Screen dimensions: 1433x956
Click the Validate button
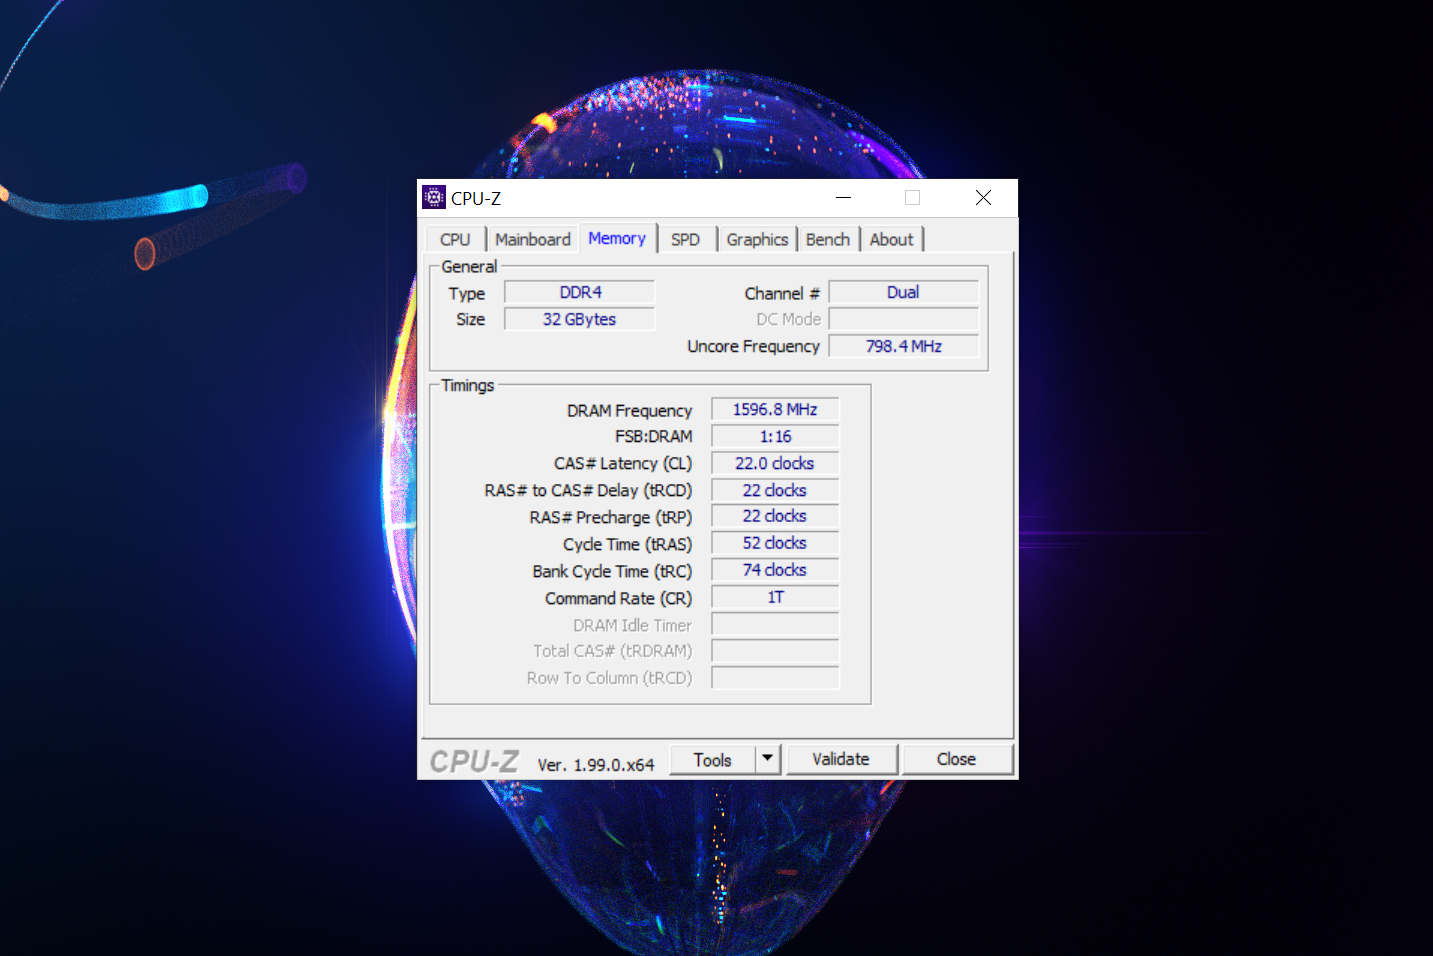(x=841, y=759)
